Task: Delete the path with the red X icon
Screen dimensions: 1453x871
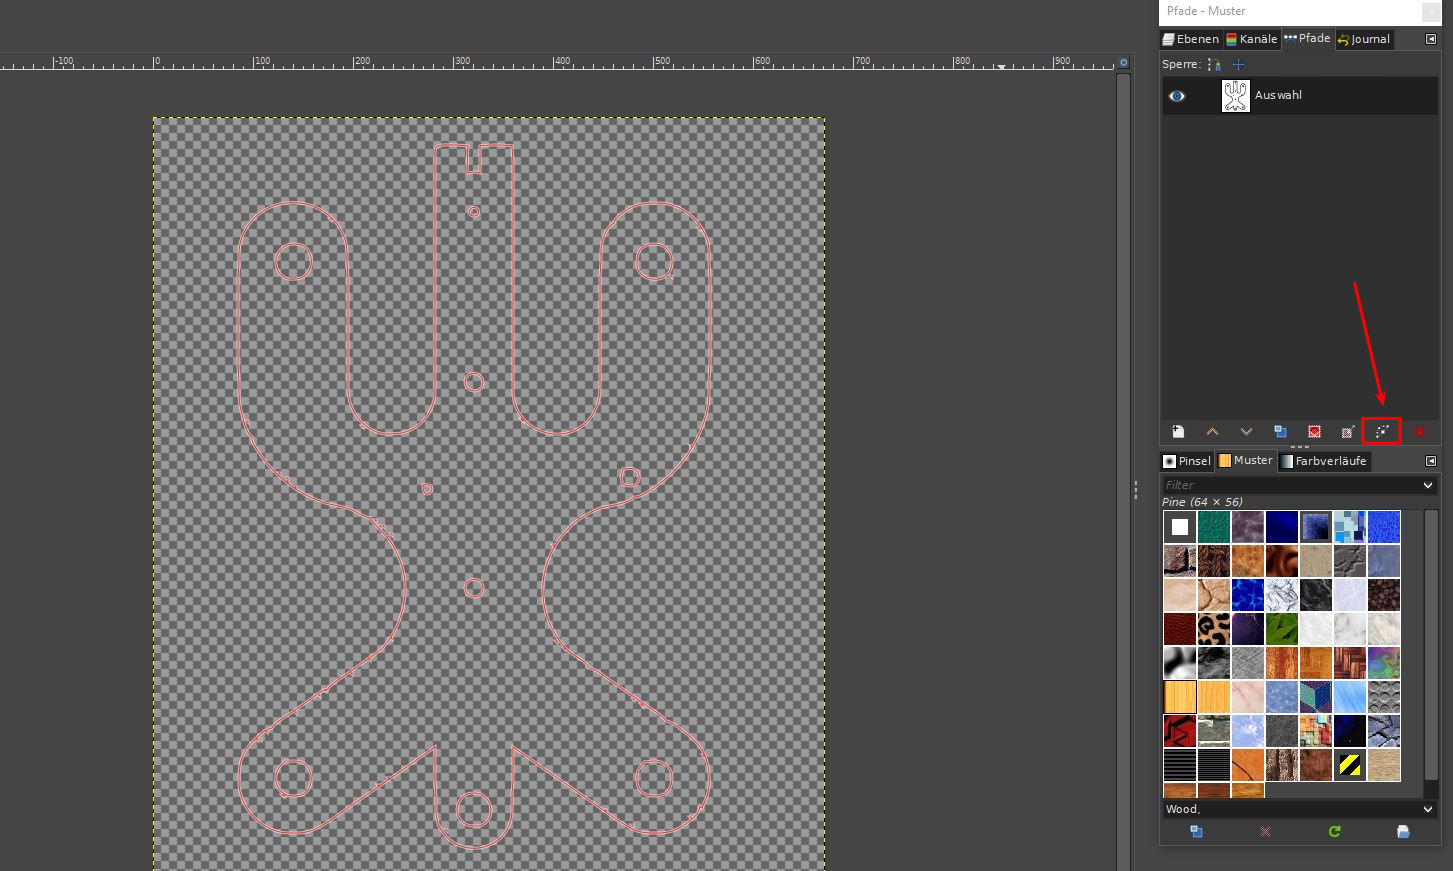Action: 1418,431
